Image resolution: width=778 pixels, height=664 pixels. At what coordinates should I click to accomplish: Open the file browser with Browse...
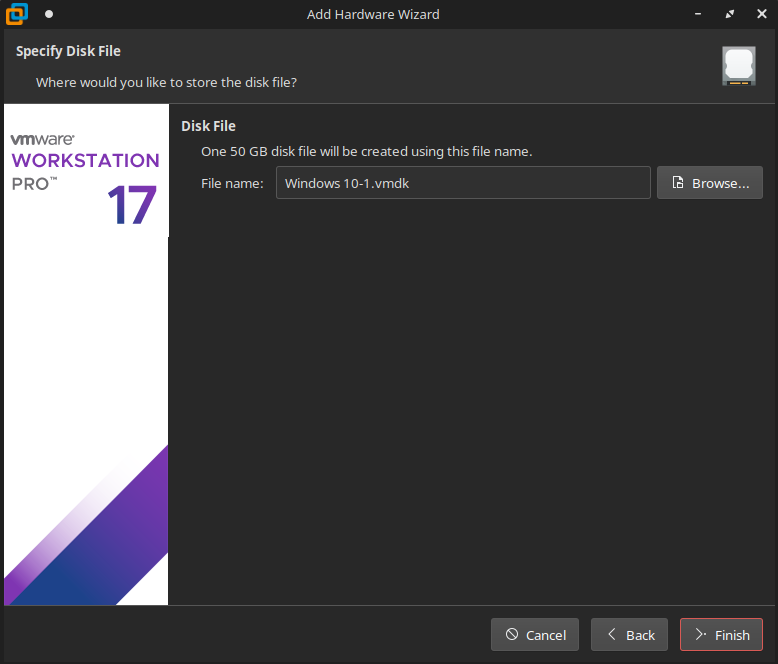[x=710, y=183]
